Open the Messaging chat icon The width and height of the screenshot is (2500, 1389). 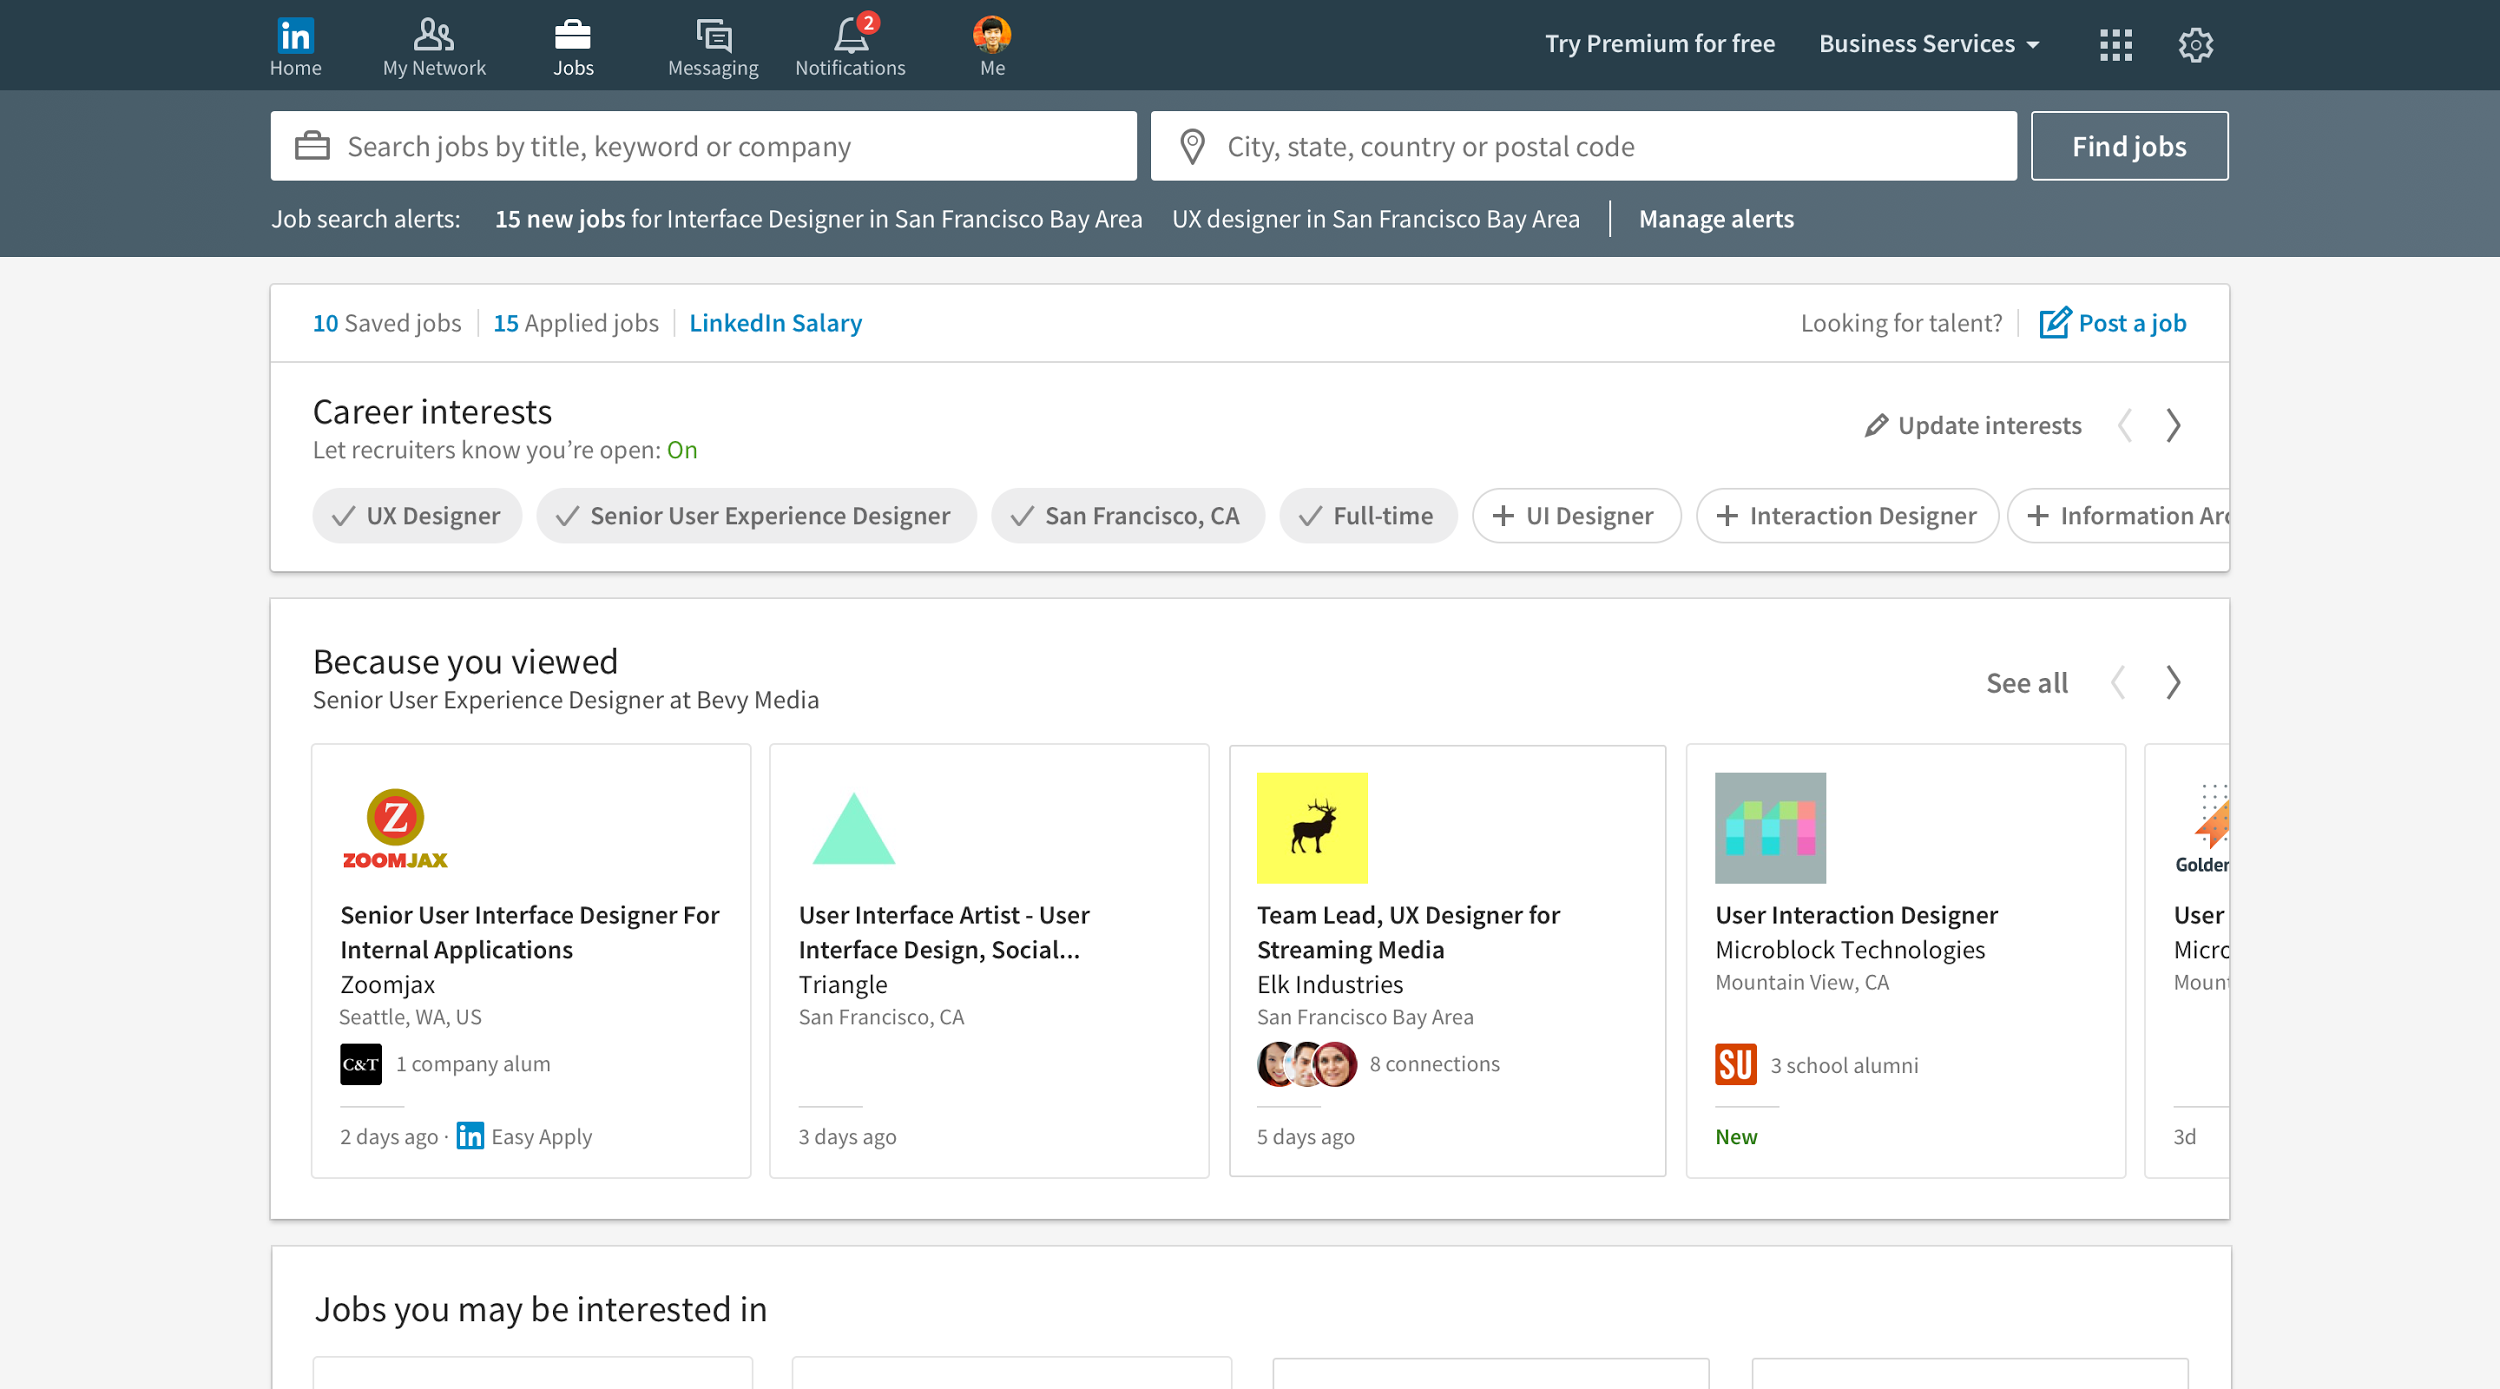[x=713, y=36]
